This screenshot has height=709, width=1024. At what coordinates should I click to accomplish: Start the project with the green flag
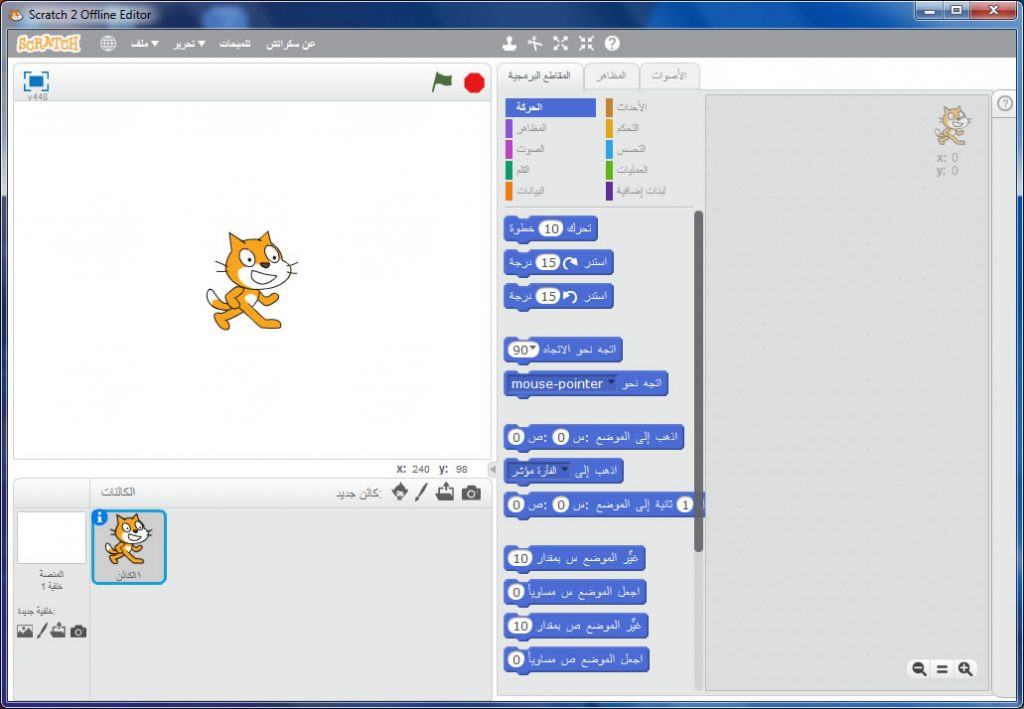[442, 82]
